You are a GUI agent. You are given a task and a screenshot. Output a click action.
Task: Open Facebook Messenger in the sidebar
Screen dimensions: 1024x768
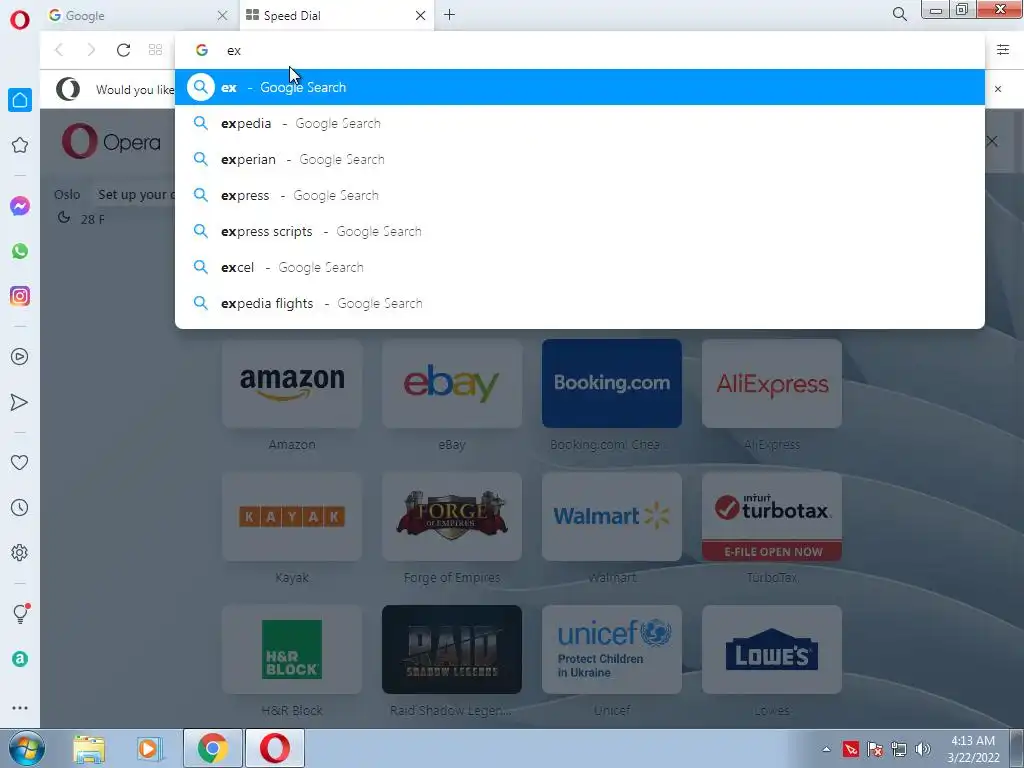click(x=20, y=206)
